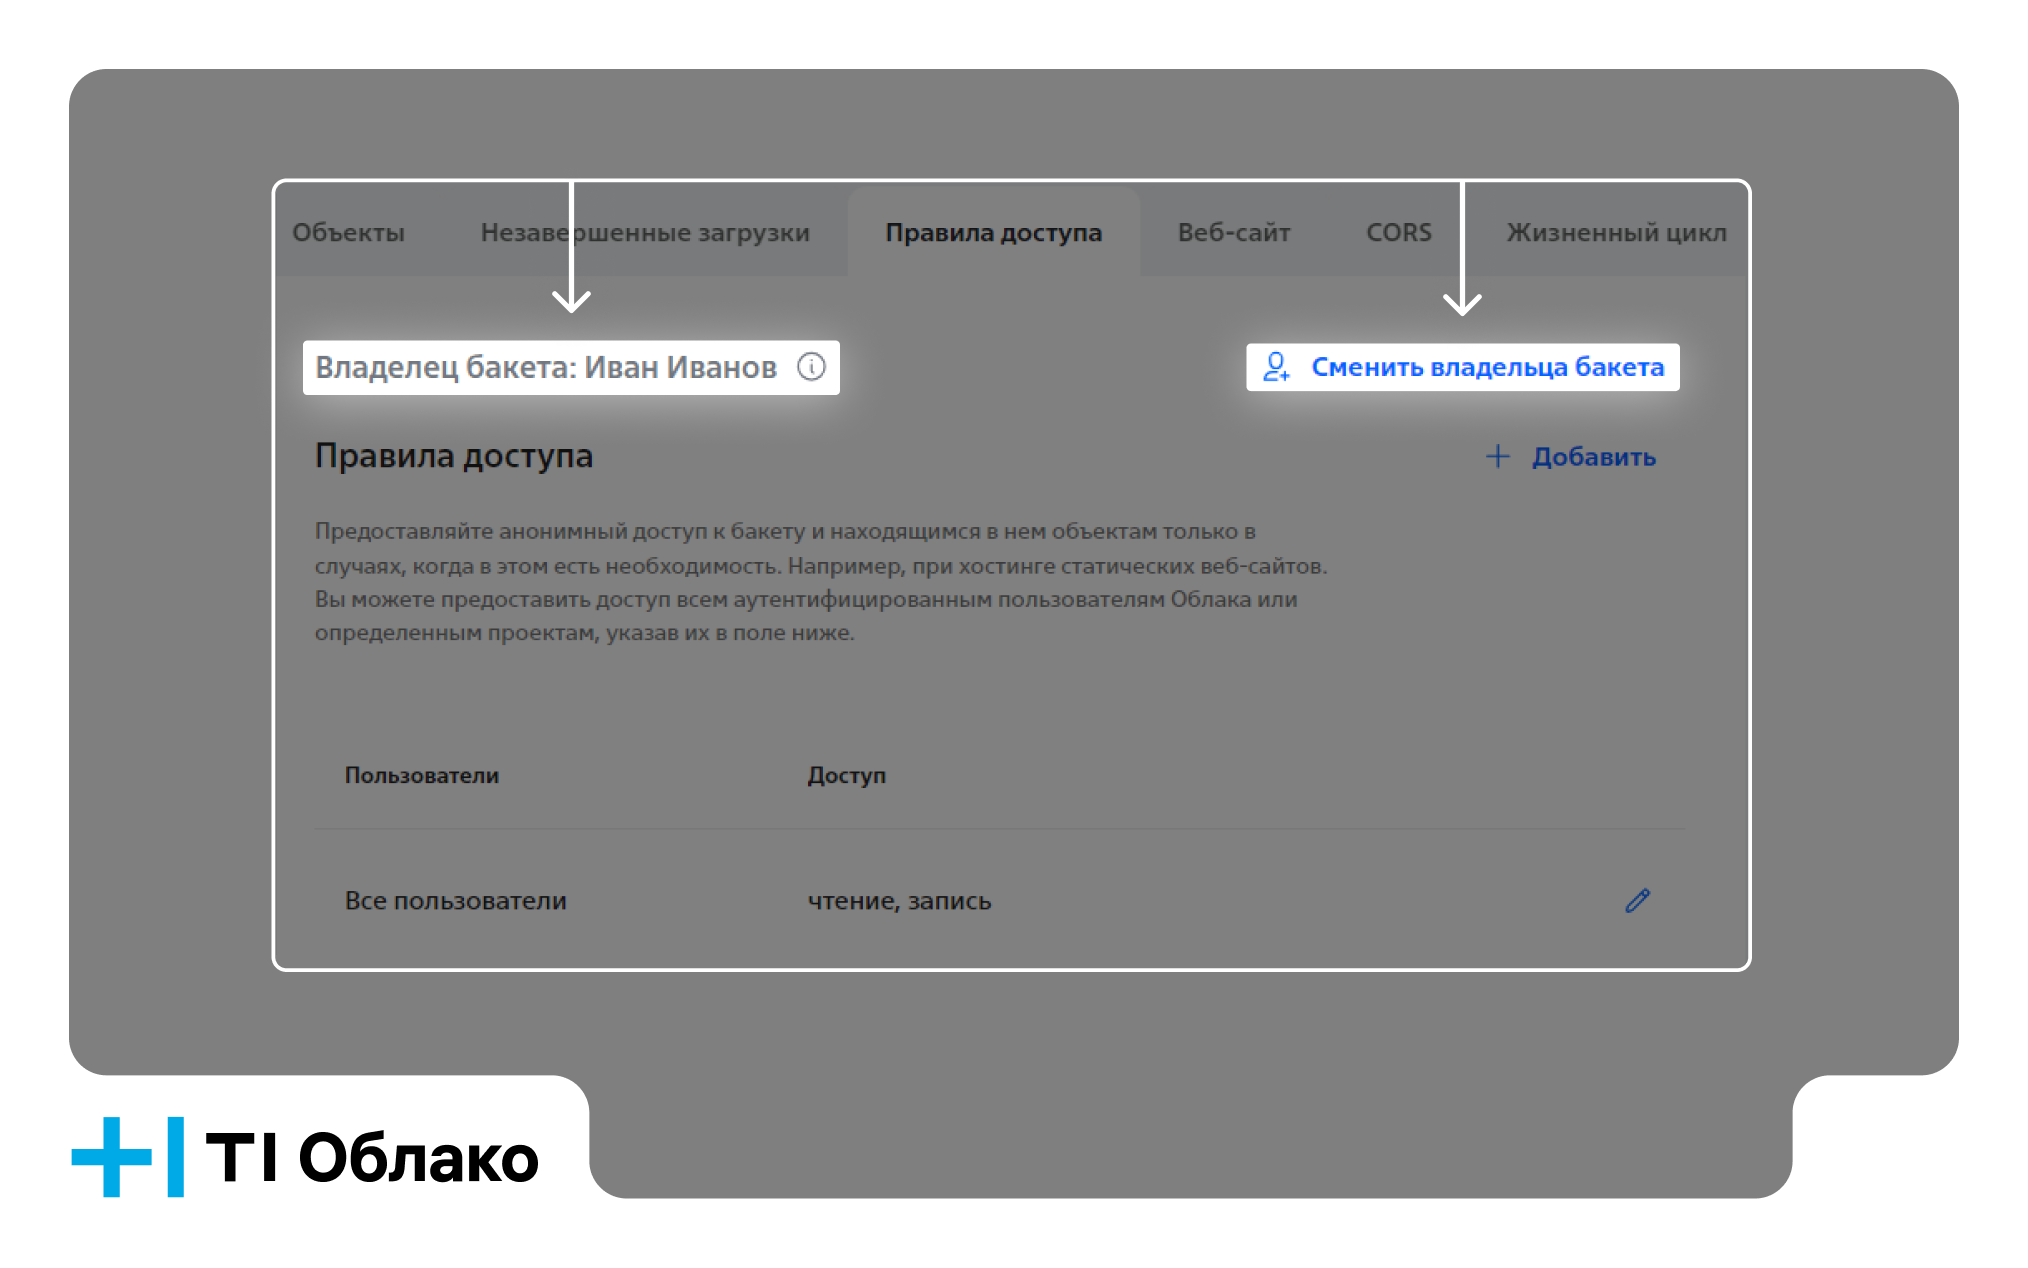Click Добавить access rule link

(x=1593, y=457)
